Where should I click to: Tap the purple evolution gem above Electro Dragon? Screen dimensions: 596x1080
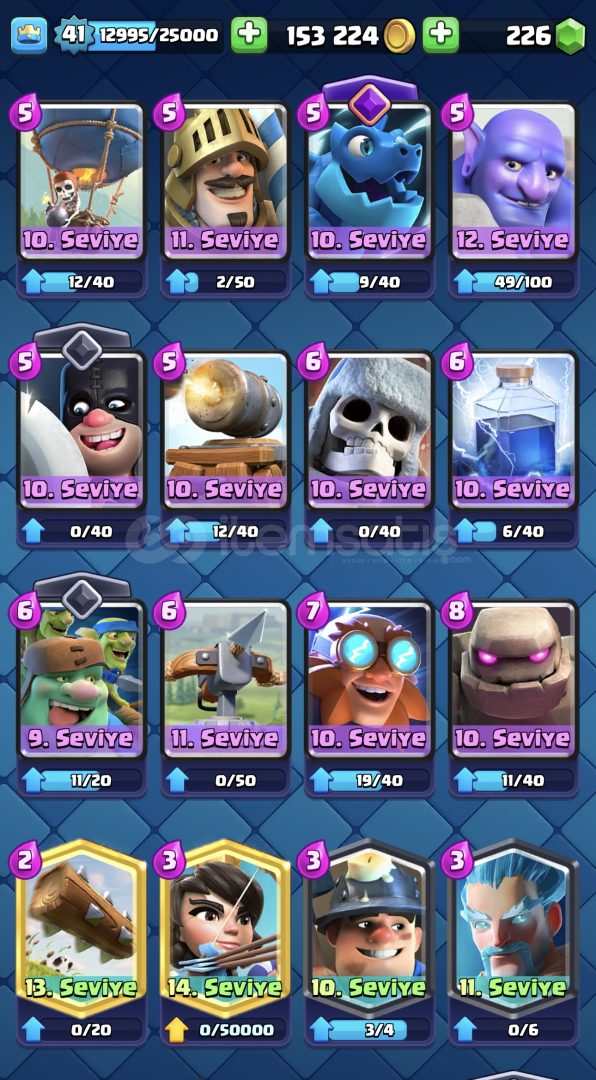pos(369,103)
